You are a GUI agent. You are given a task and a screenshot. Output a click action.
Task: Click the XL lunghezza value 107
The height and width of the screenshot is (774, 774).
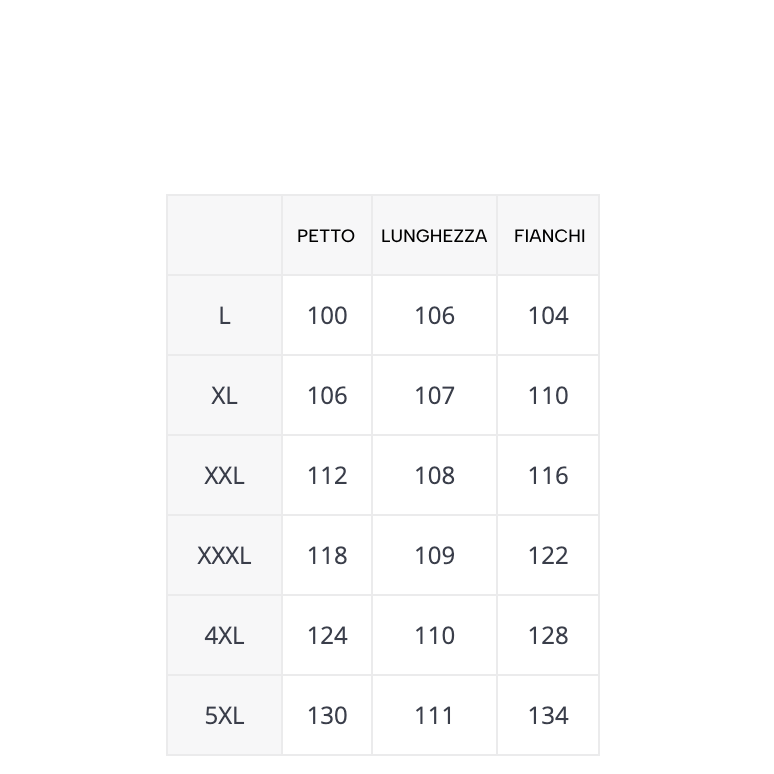(x=434, y=395)
